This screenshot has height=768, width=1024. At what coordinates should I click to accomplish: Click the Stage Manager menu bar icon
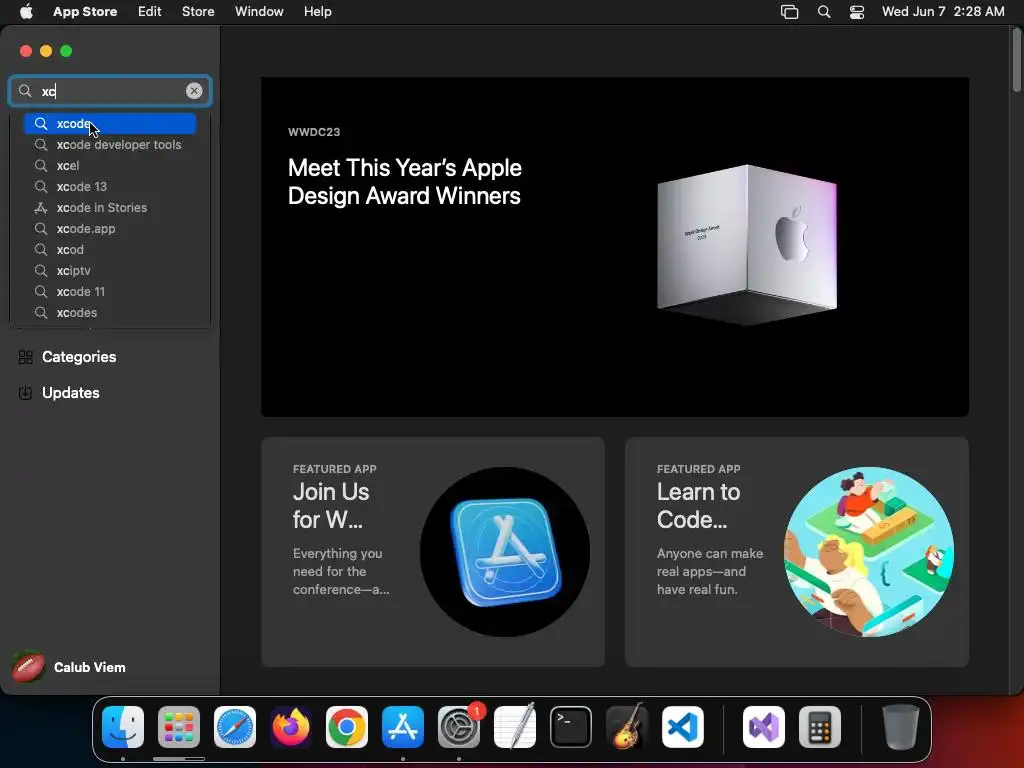click(x=790, y=12)
